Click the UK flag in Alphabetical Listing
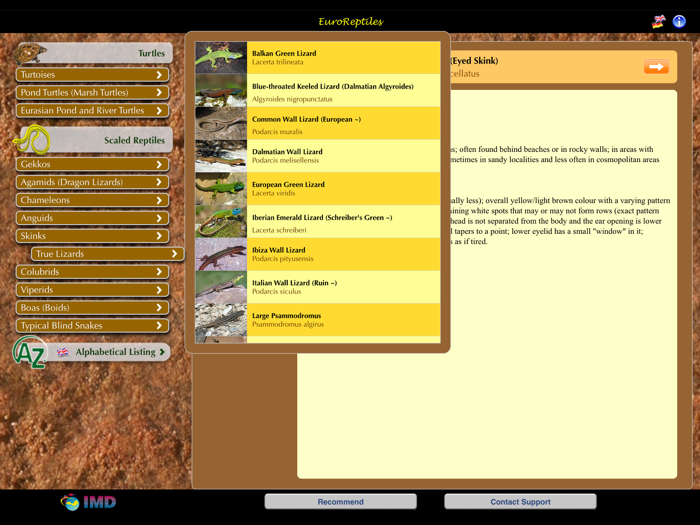 point(63,352)
